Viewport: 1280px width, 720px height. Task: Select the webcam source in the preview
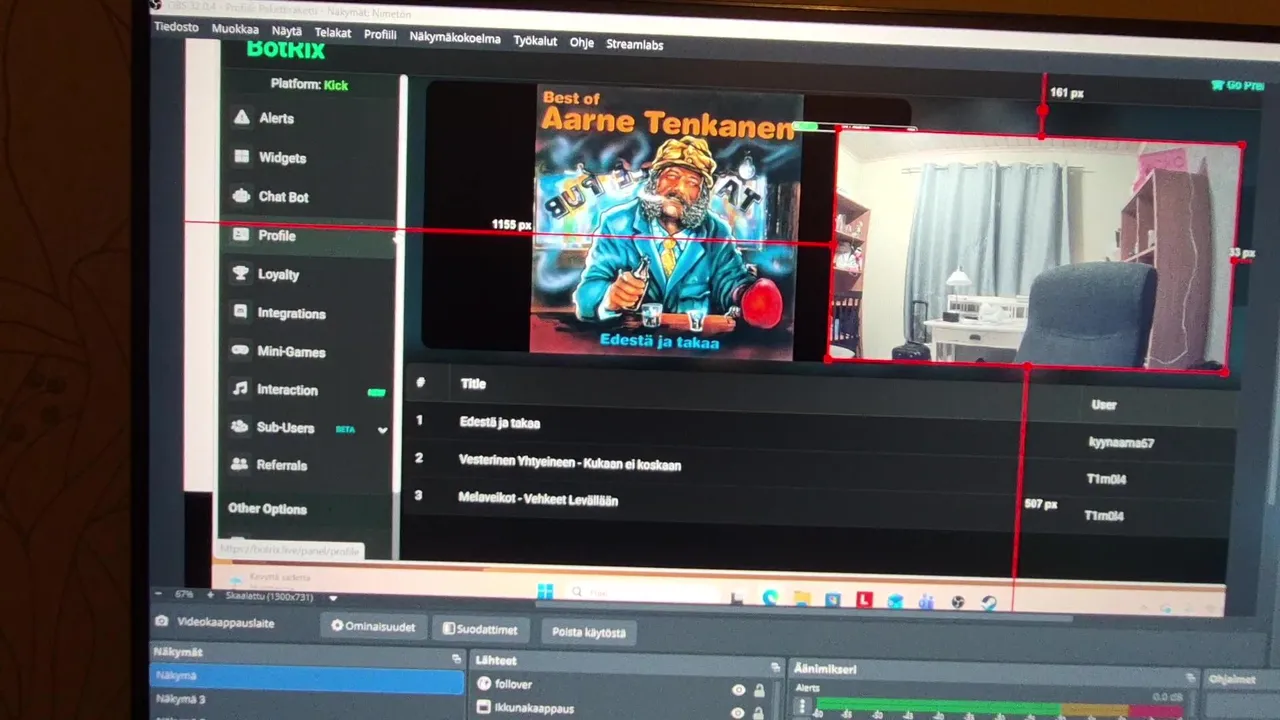(1035, 254)
